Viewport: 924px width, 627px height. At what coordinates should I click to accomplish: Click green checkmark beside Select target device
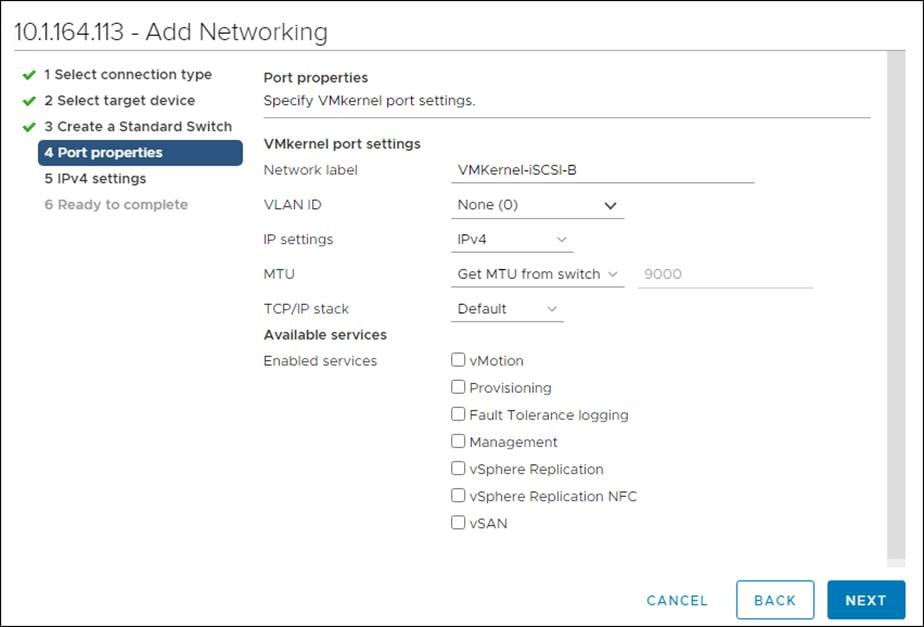coord(29,101)
